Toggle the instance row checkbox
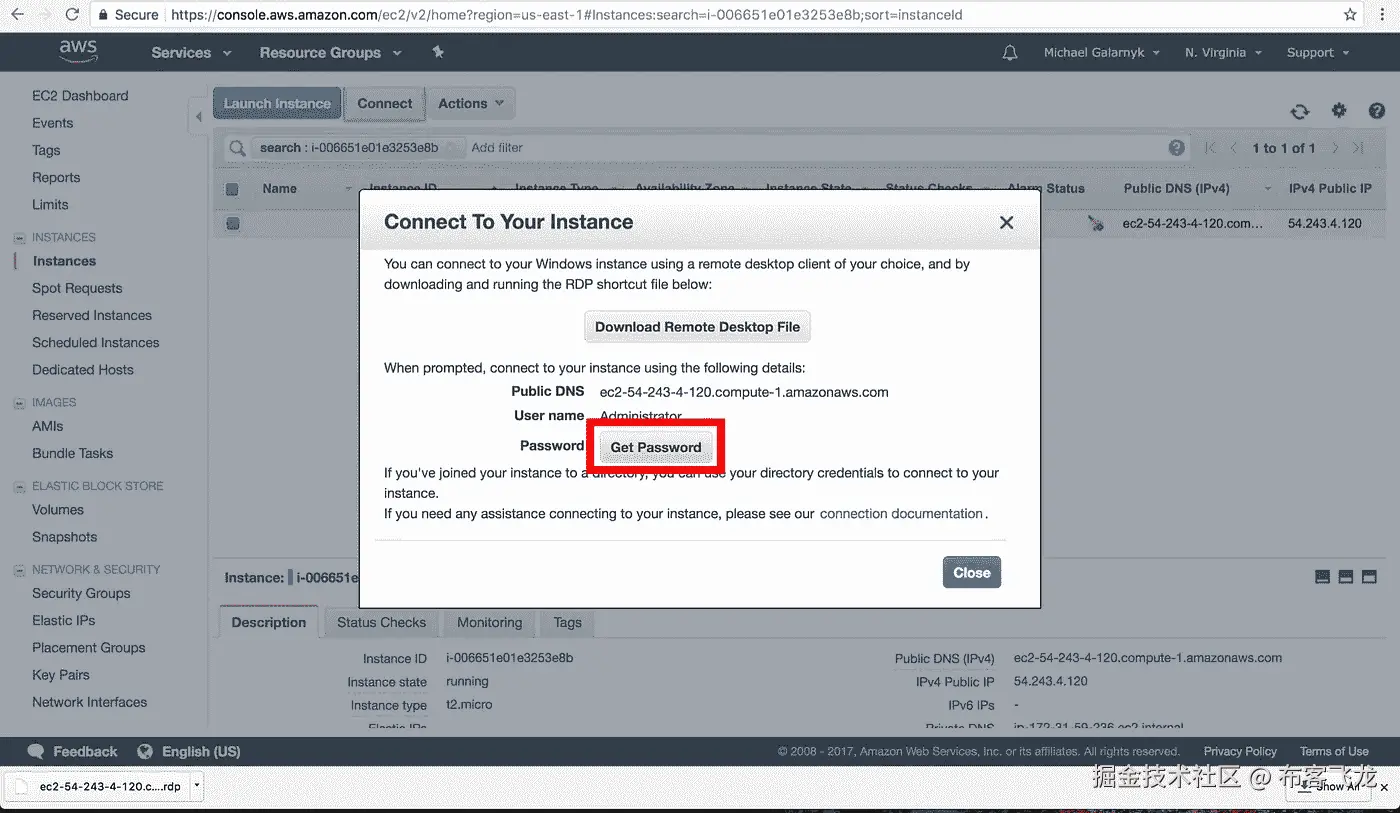Viewport: 1400px width, 813px height. tap(232, 224)
